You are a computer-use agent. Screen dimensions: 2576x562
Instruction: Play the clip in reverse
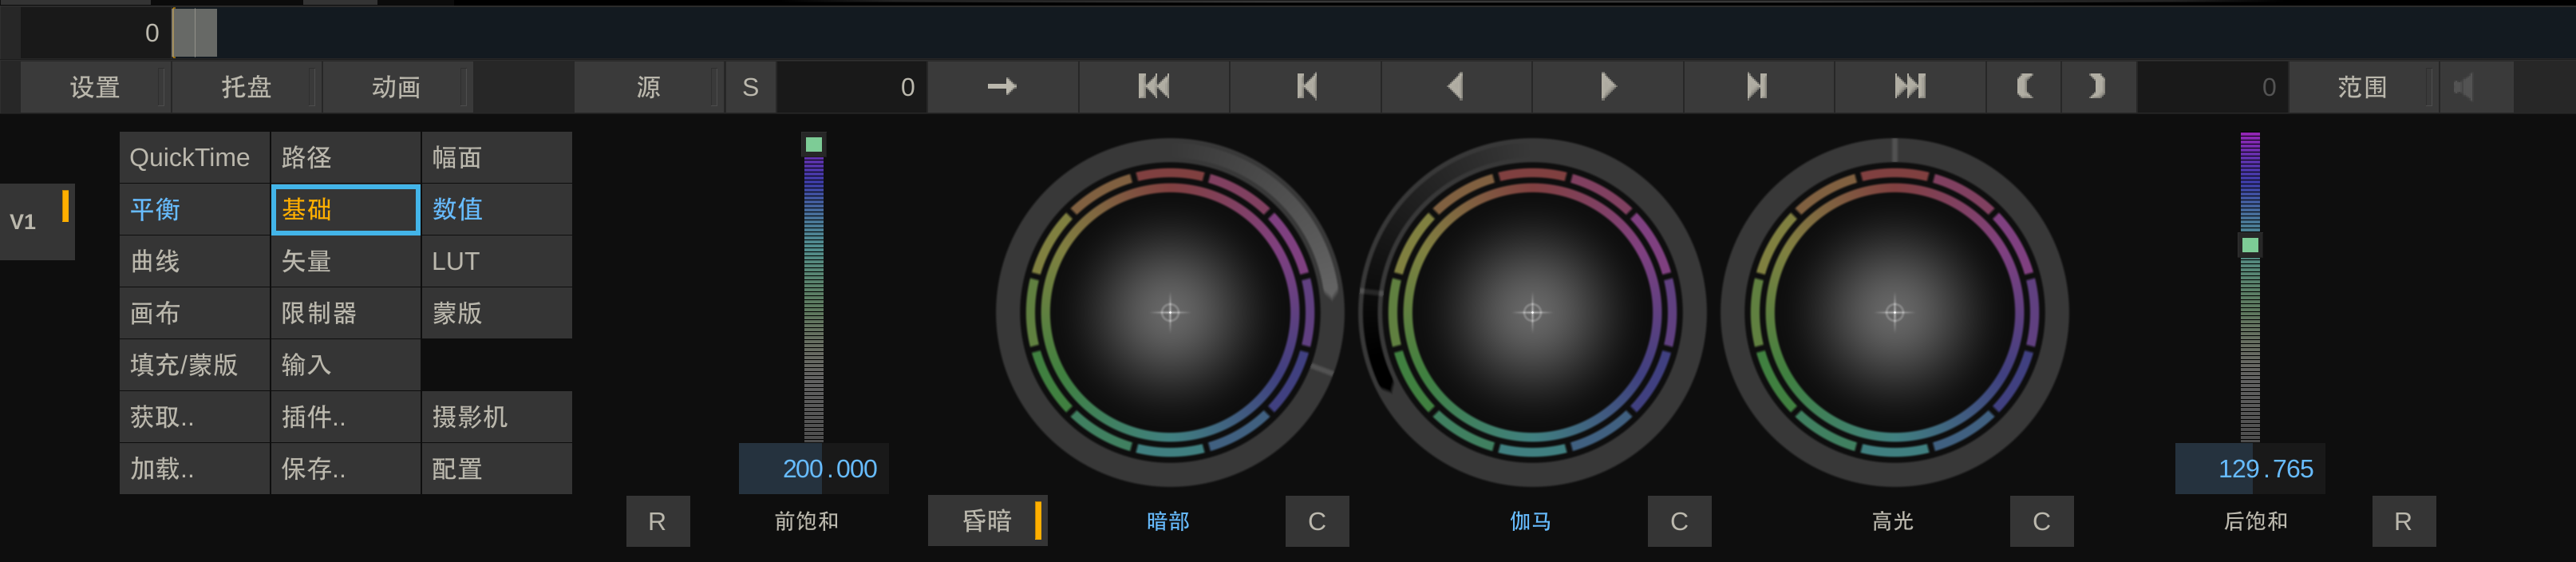pyautogui.click(x=1456, y=87)
